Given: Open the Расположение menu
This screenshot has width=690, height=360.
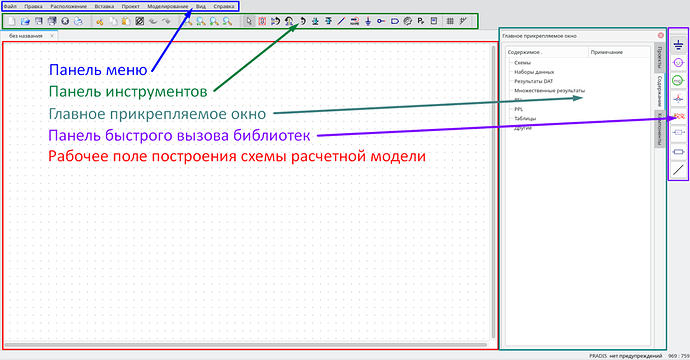Looking at the screenshot, I should (69, 7).
